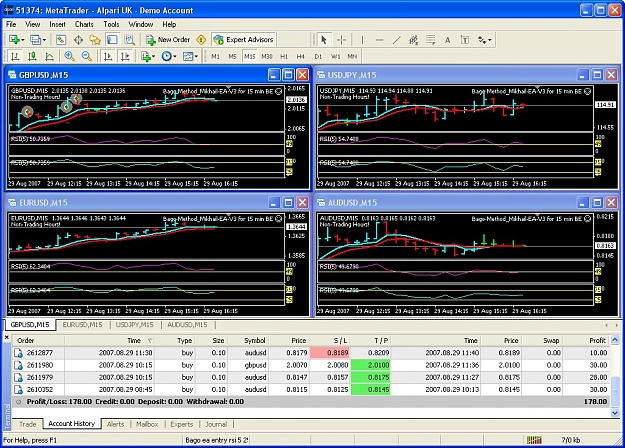Click scroll up arrow in Account History
The image size is (625, 448).
coord(615,340)
